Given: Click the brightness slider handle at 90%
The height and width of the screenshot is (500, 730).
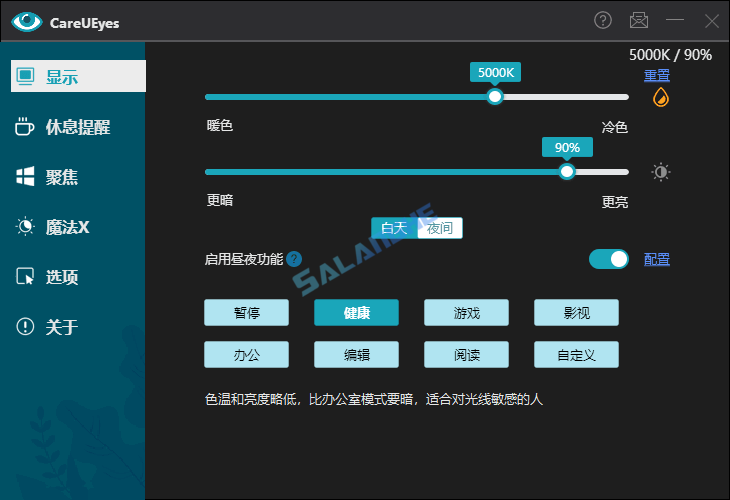Looking at the screenshot, I should click(x=567, y=172).
